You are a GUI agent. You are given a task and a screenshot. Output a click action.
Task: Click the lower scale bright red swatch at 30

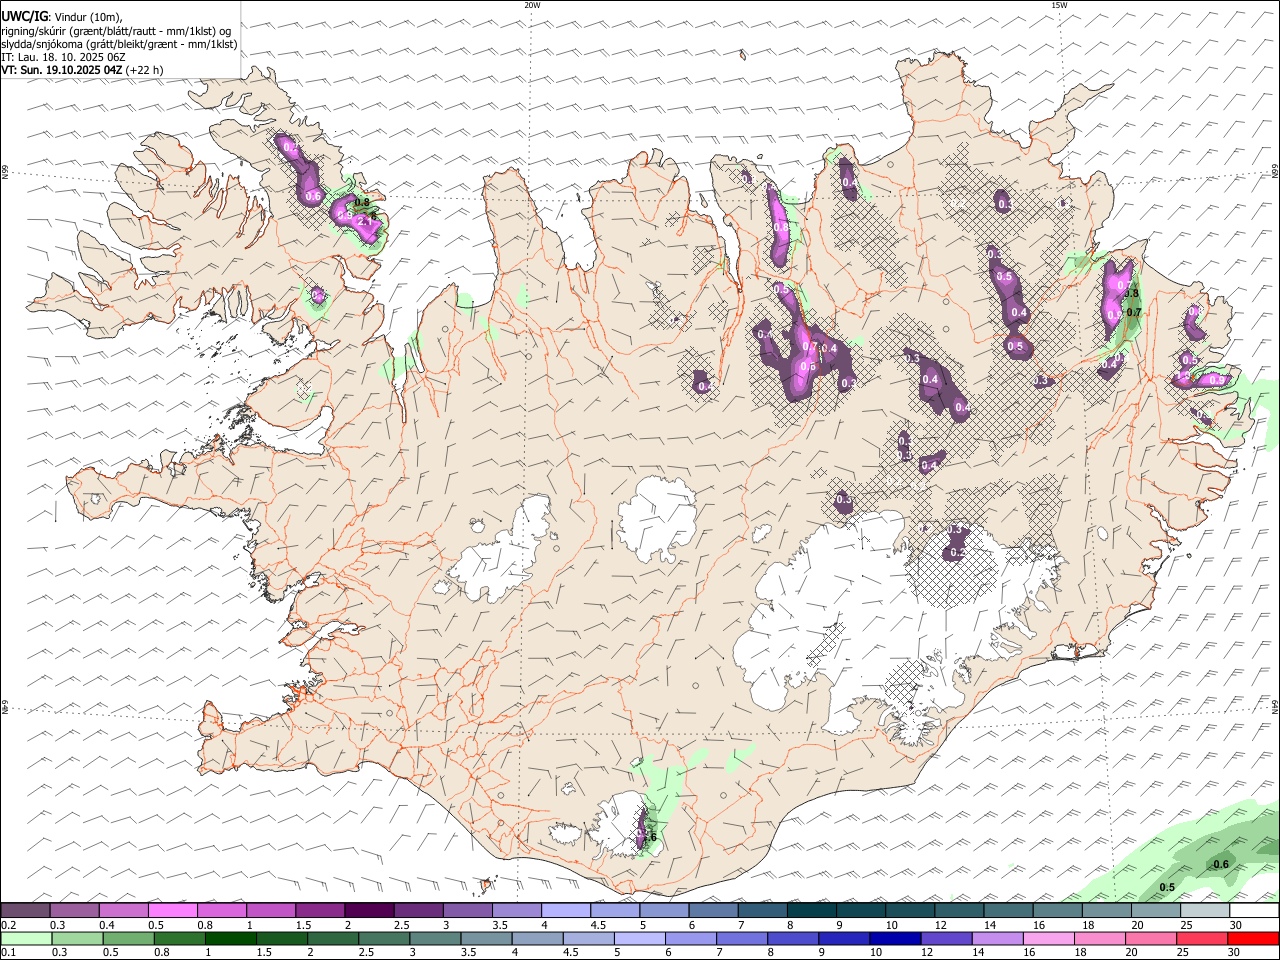point(1254,938)
